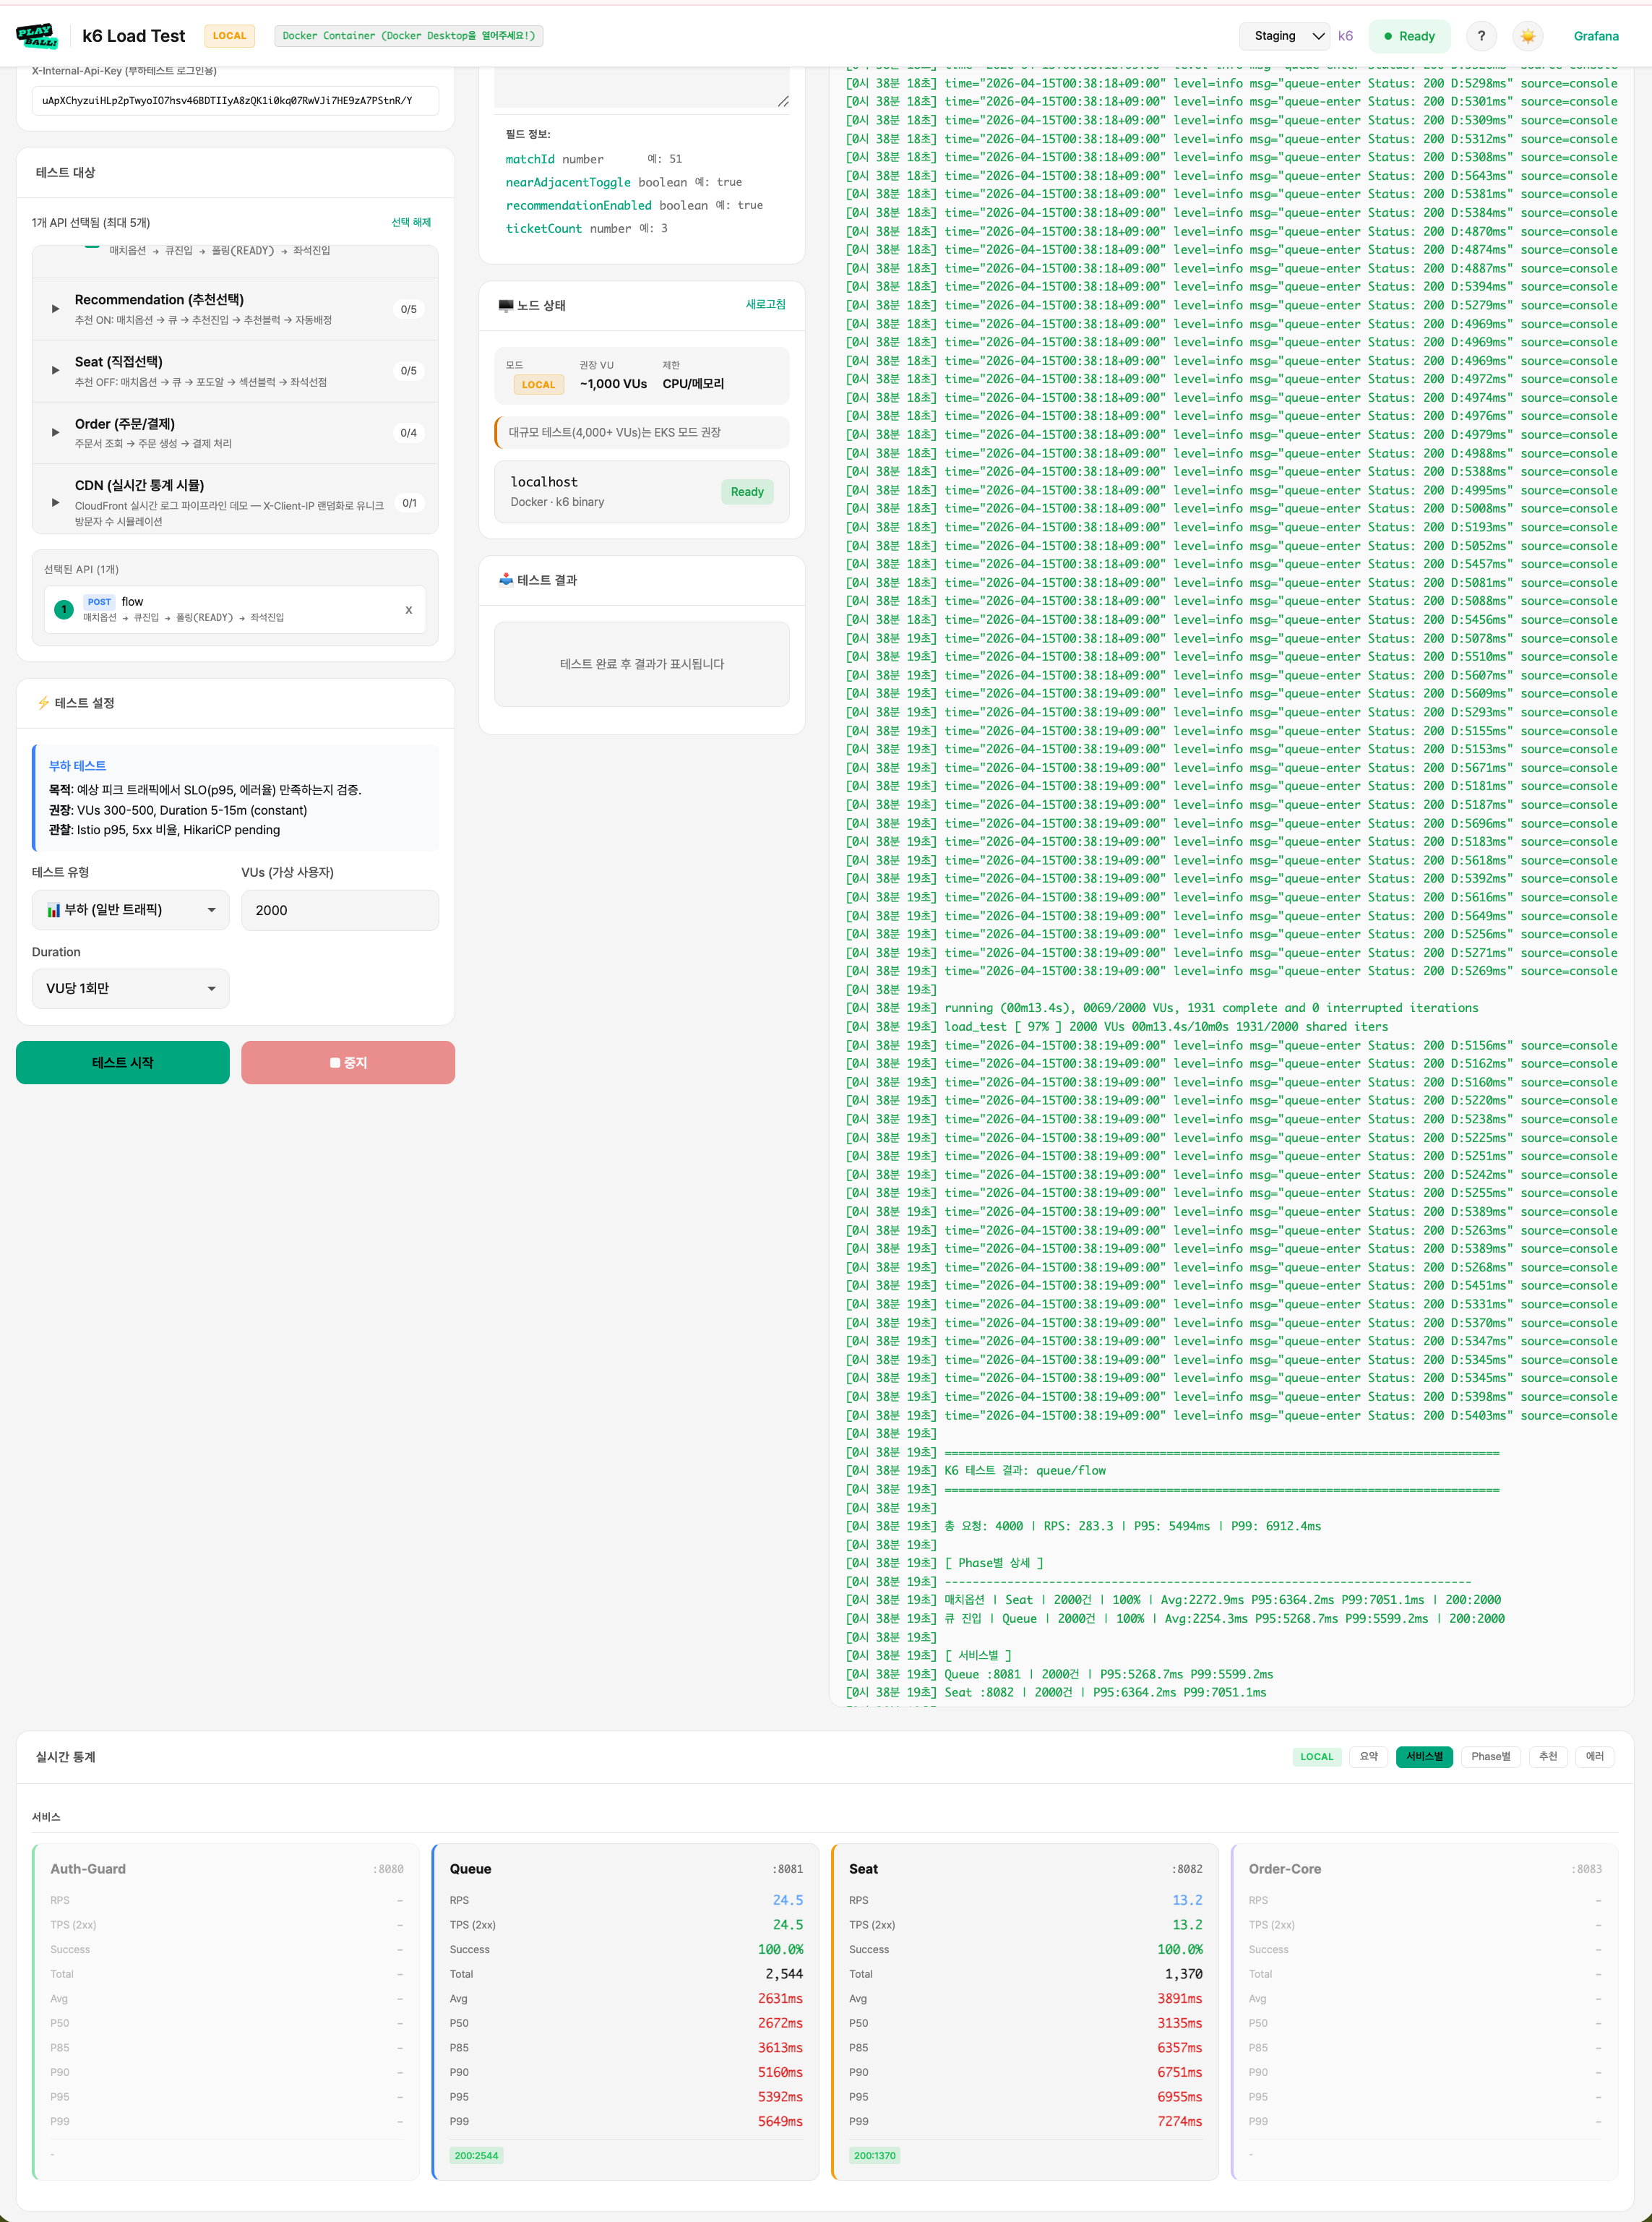Image resolution: width=1652 pixels, height=2222 pixels.
Task: Open help with the question mark icon
Action: (1481, 36)
